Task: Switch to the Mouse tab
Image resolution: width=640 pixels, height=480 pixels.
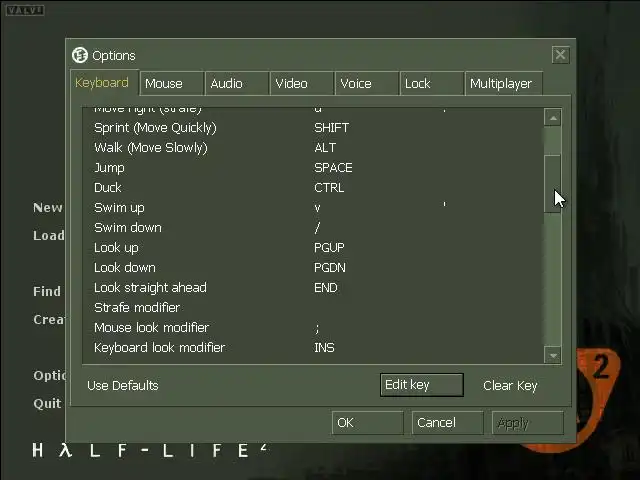Action: 172,84
